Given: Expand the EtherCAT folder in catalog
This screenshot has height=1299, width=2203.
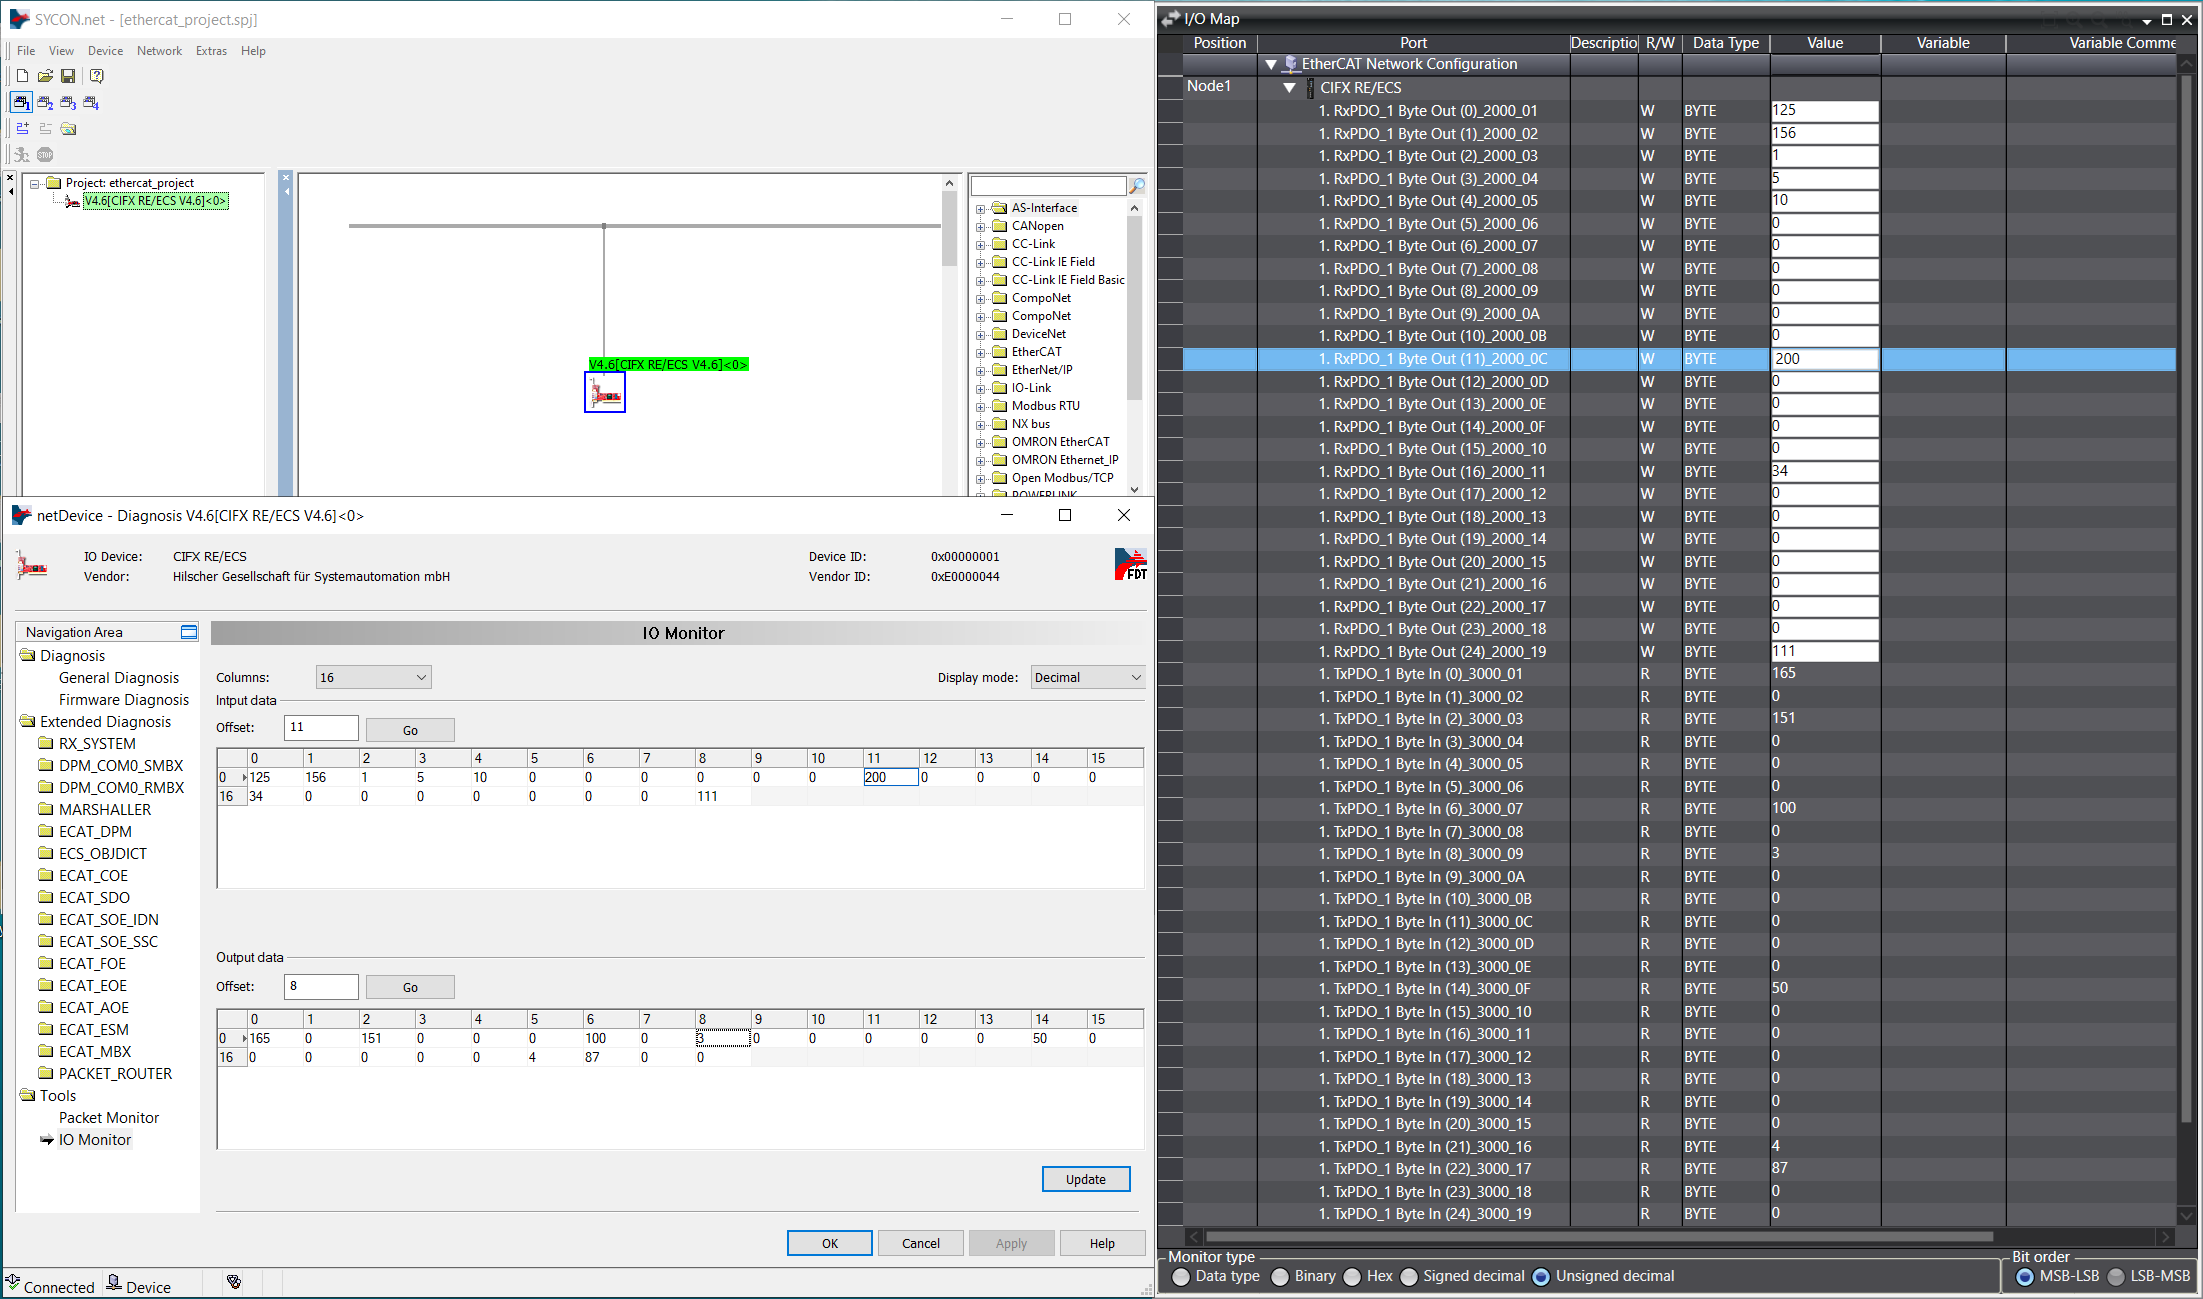Looking at the screenshot, I should pyautogui.click(x=981, y=352).
